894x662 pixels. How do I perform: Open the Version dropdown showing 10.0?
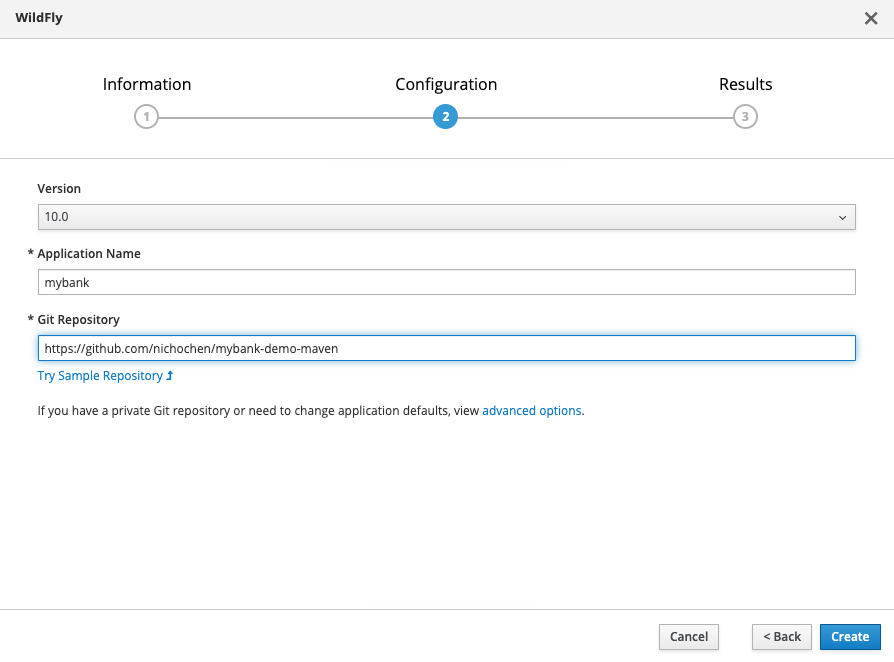coord(446,217)
